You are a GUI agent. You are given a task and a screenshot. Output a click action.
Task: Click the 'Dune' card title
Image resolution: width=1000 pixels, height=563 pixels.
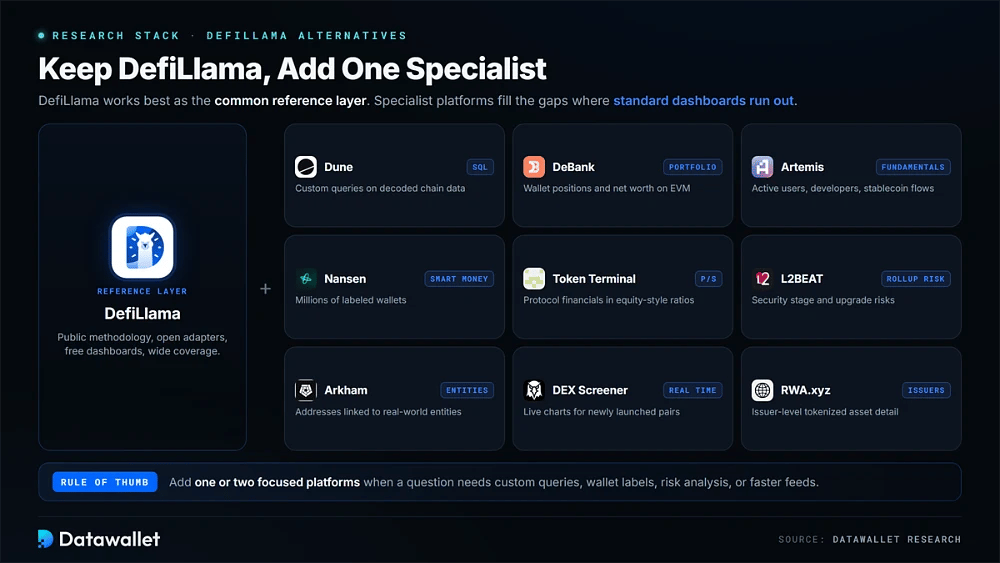point(338,167)
